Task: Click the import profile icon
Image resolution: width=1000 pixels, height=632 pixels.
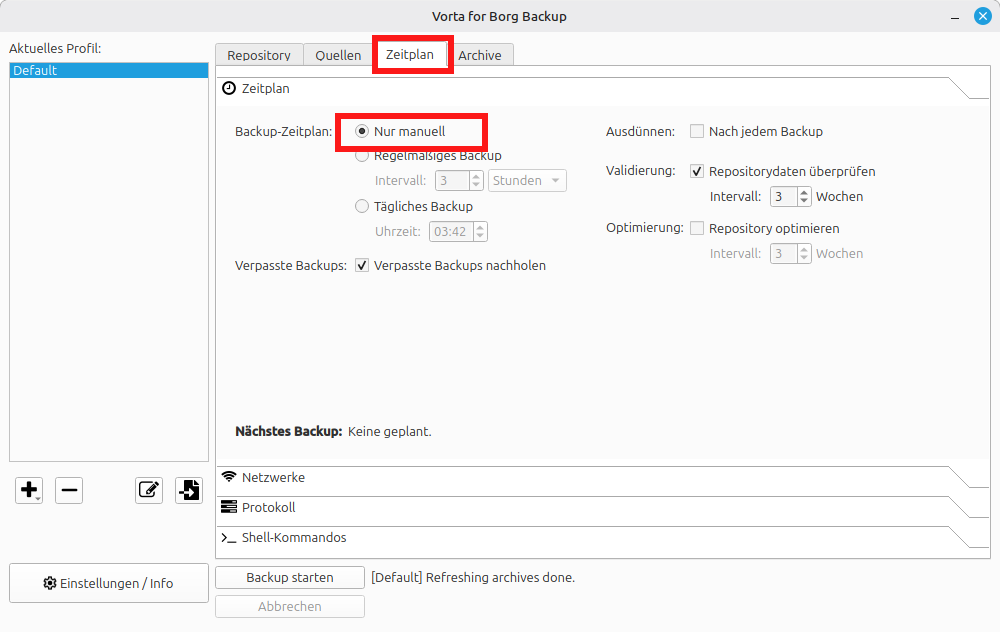Action: click(x=189, y=490)
